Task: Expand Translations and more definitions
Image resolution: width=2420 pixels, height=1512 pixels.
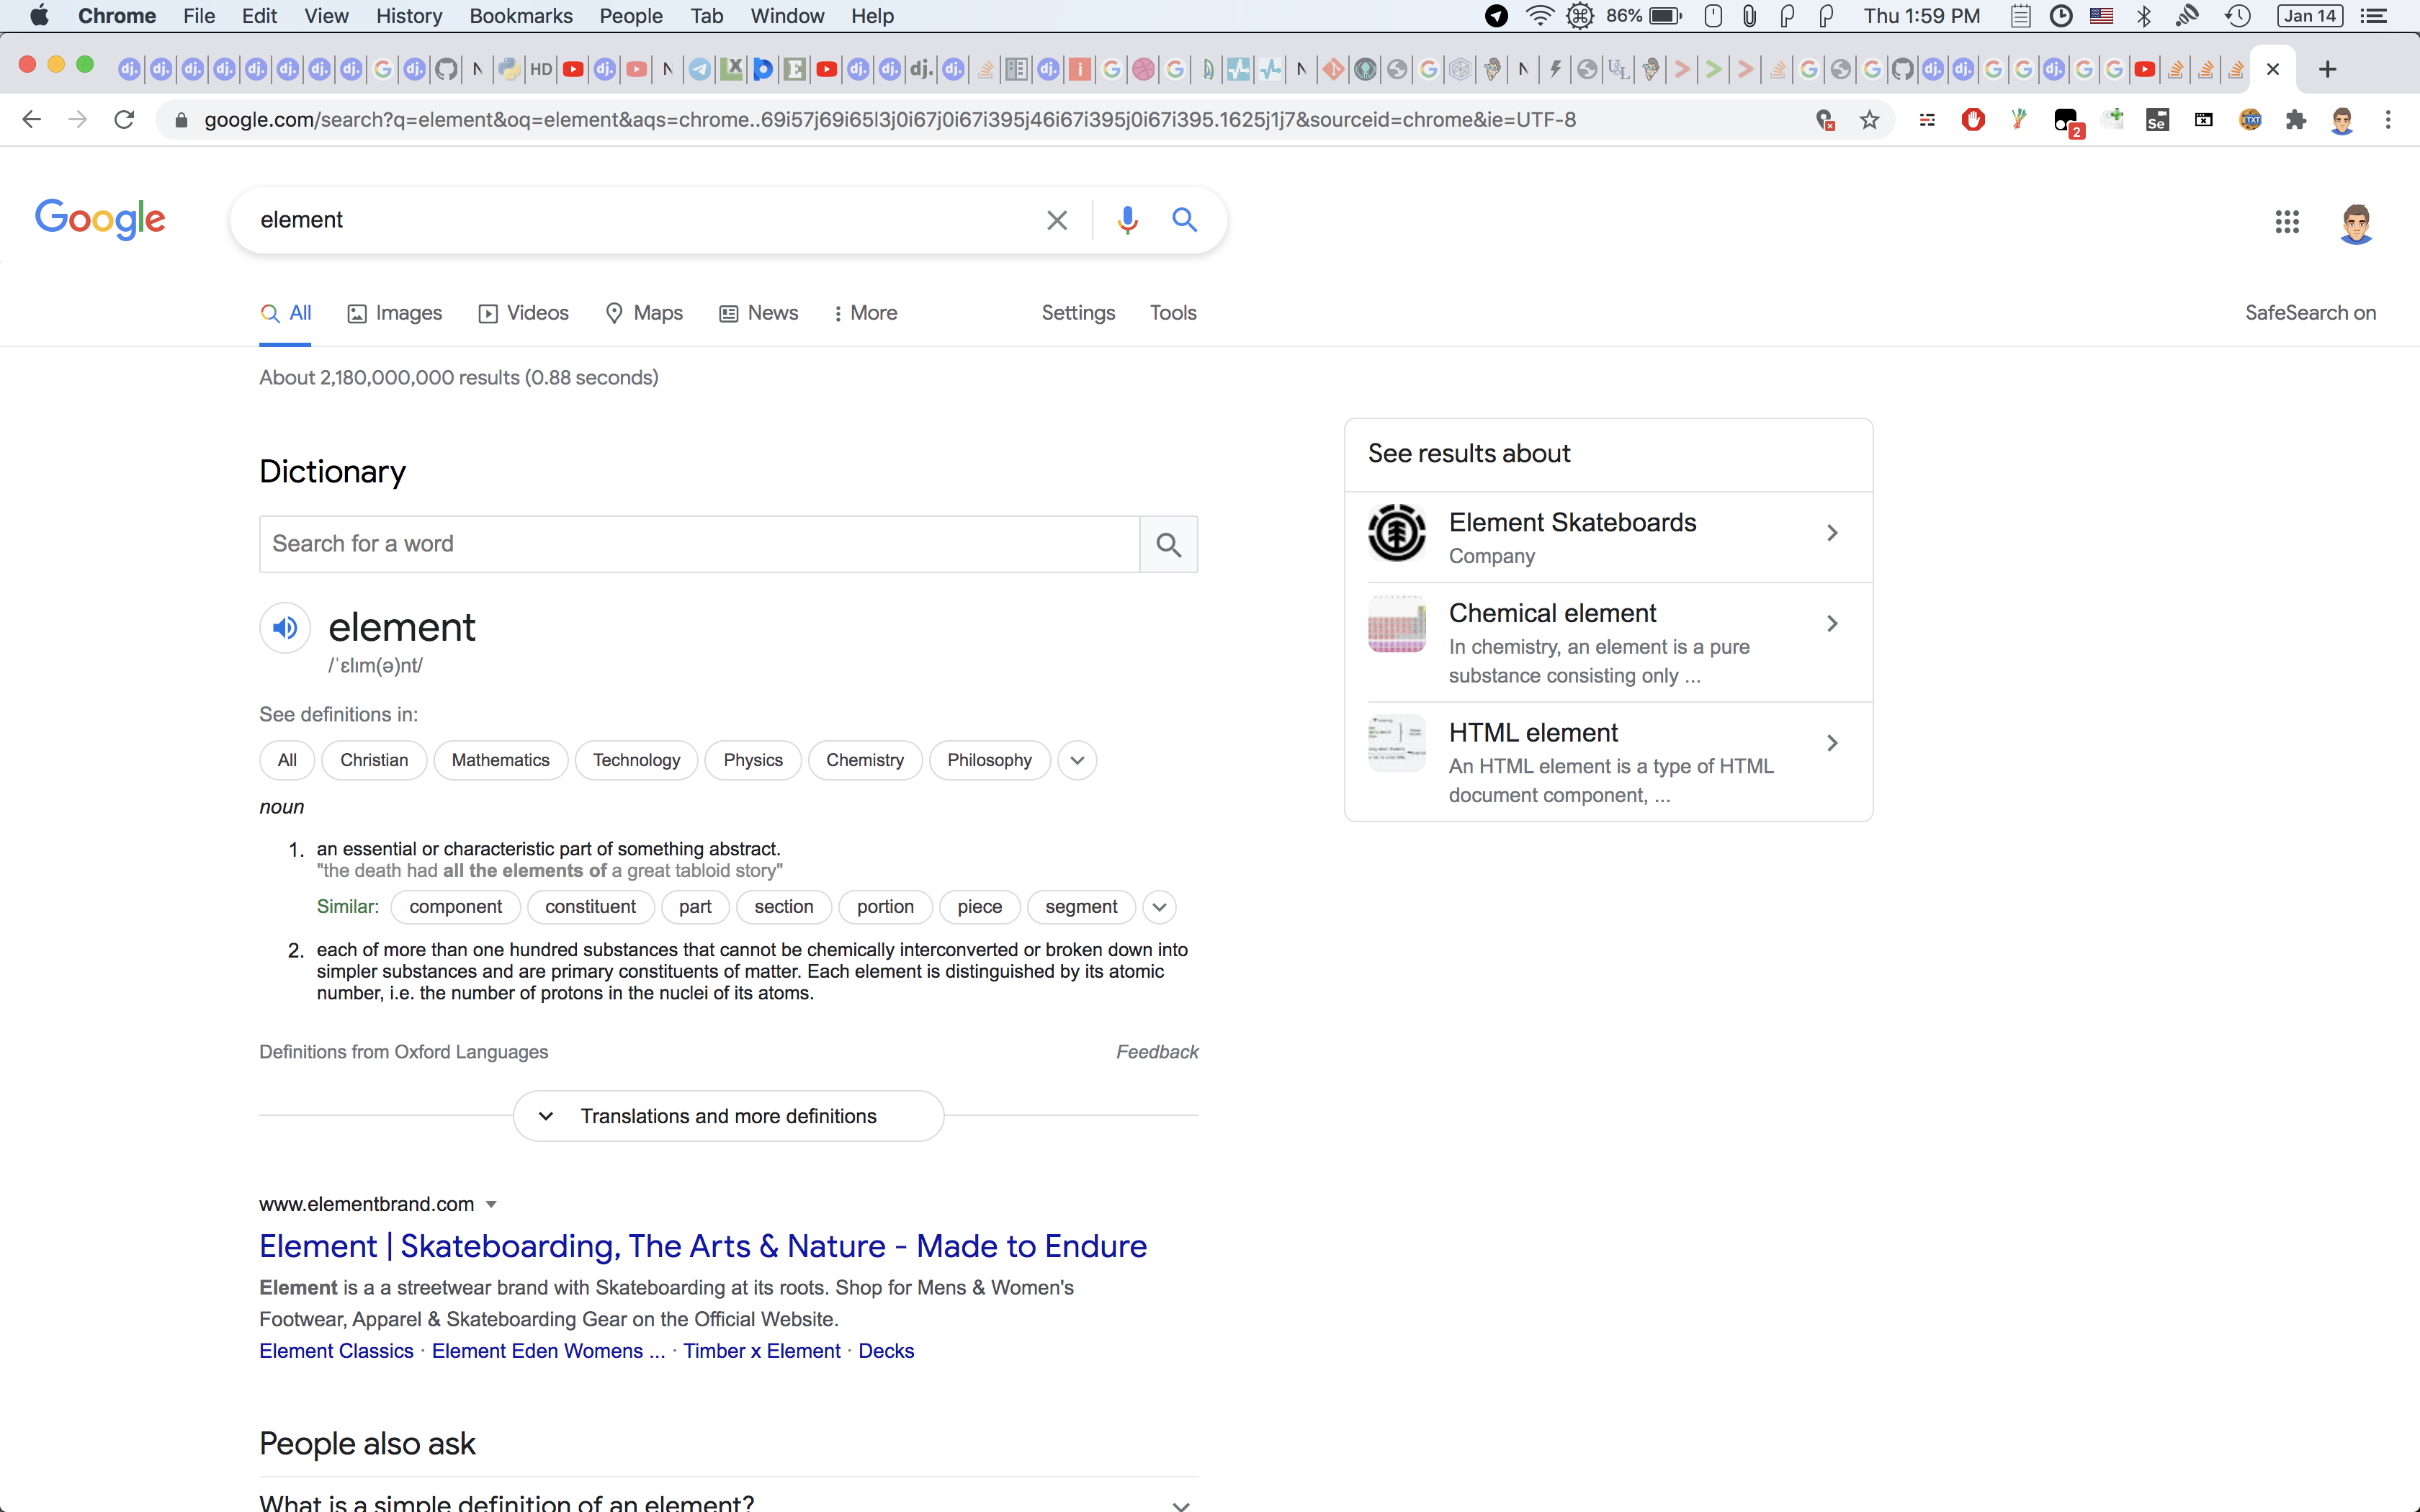Action: (x=728, y=1116)
